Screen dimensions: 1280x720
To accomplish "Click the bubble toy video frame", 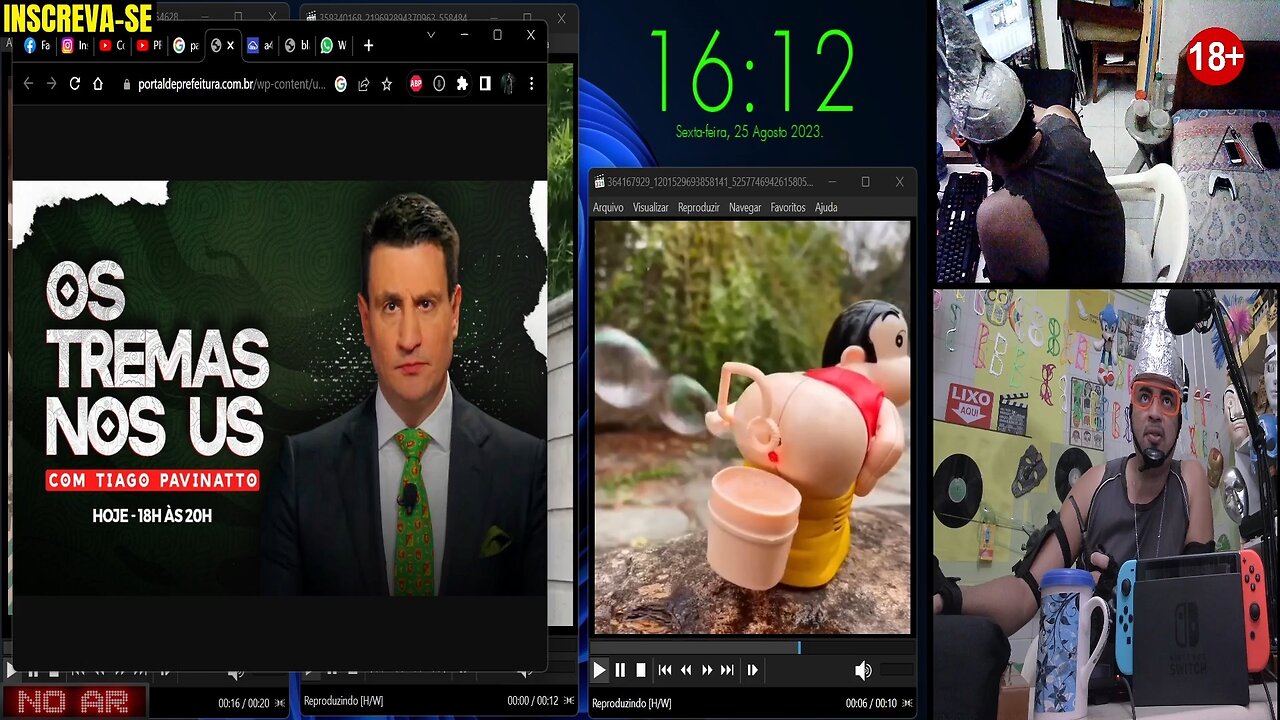I will (752, 427).
